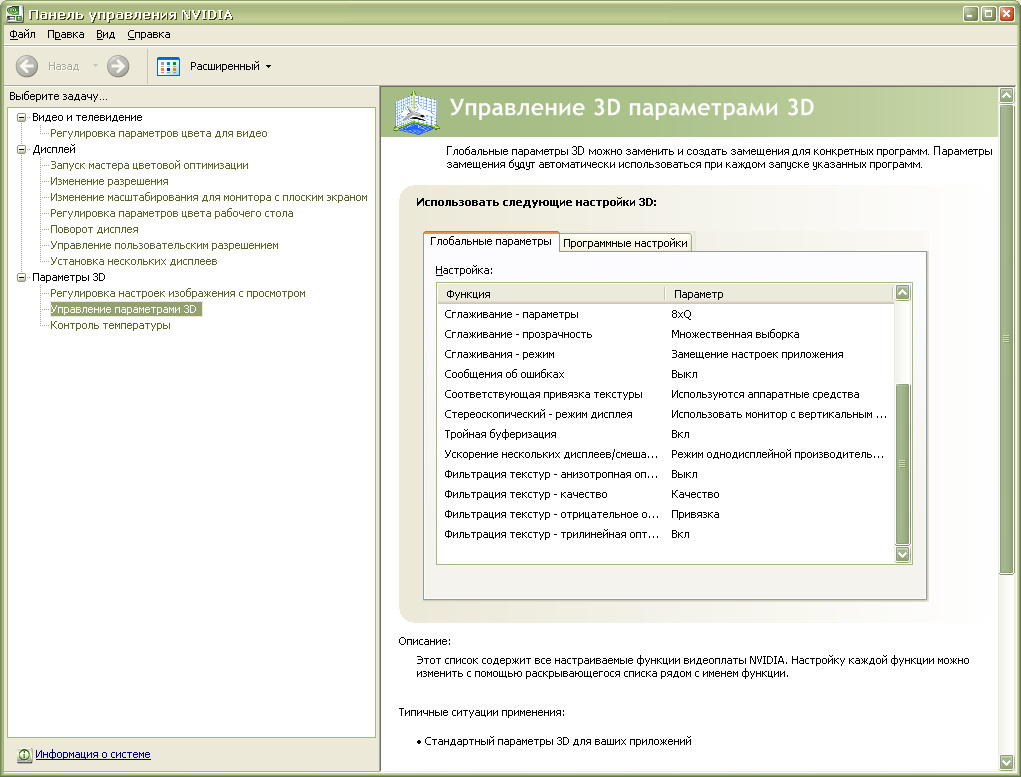
Task: Select Контроль температуры task
Action: (110, 325)
